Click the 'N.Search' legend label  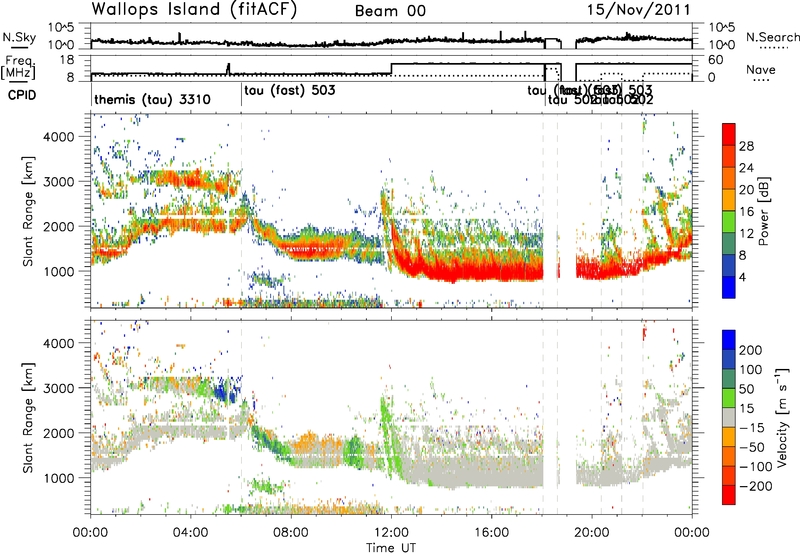[x=772, y=37]
